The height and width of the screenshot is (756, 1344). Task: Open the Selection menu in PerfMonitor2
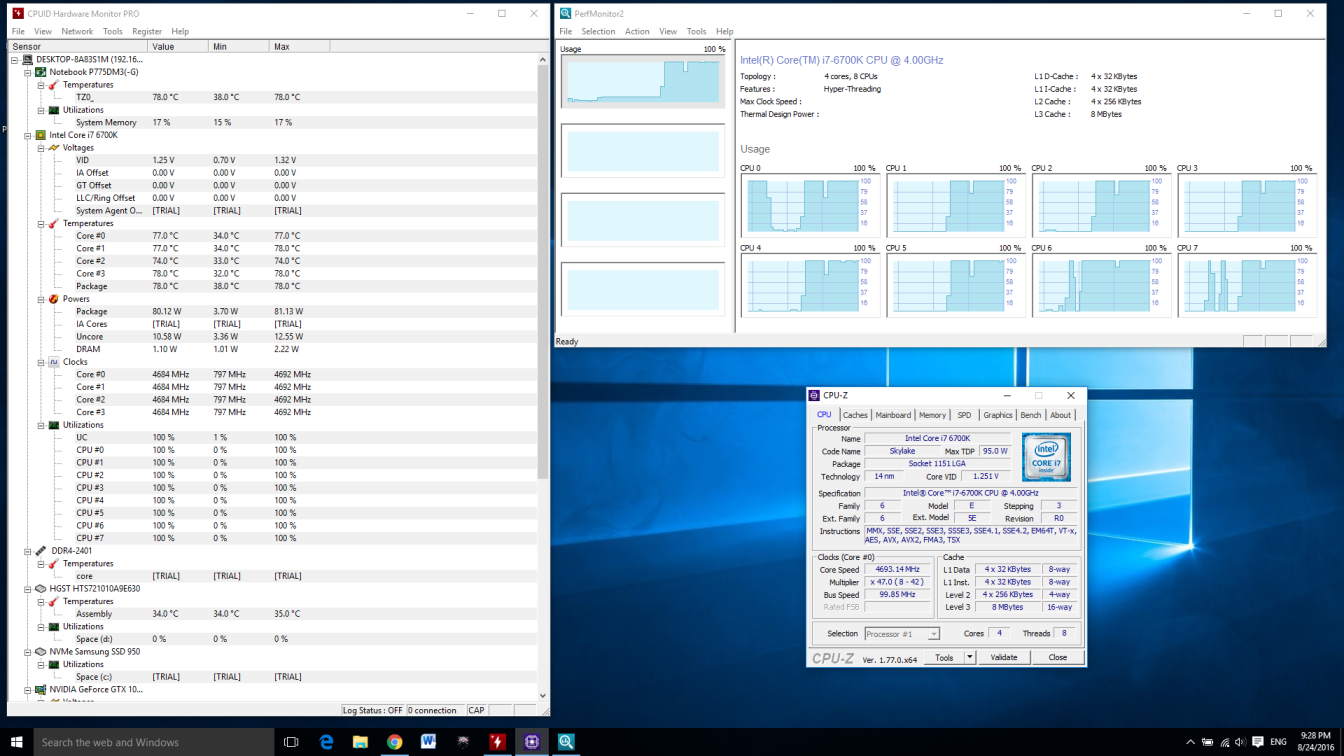pyautogui.click(x=598, y=31)
